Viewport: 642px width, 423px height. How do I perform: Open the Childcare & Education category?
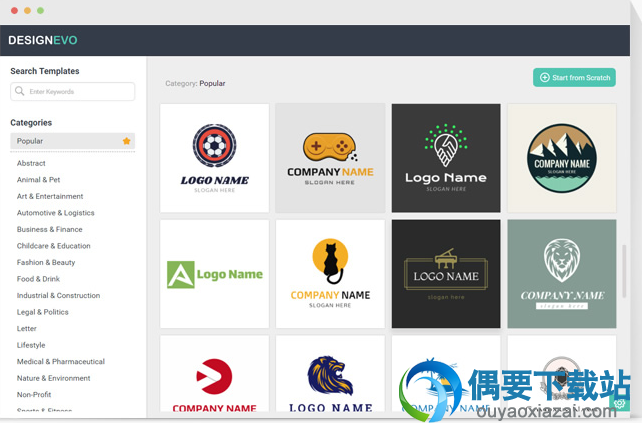coord(54,246)
